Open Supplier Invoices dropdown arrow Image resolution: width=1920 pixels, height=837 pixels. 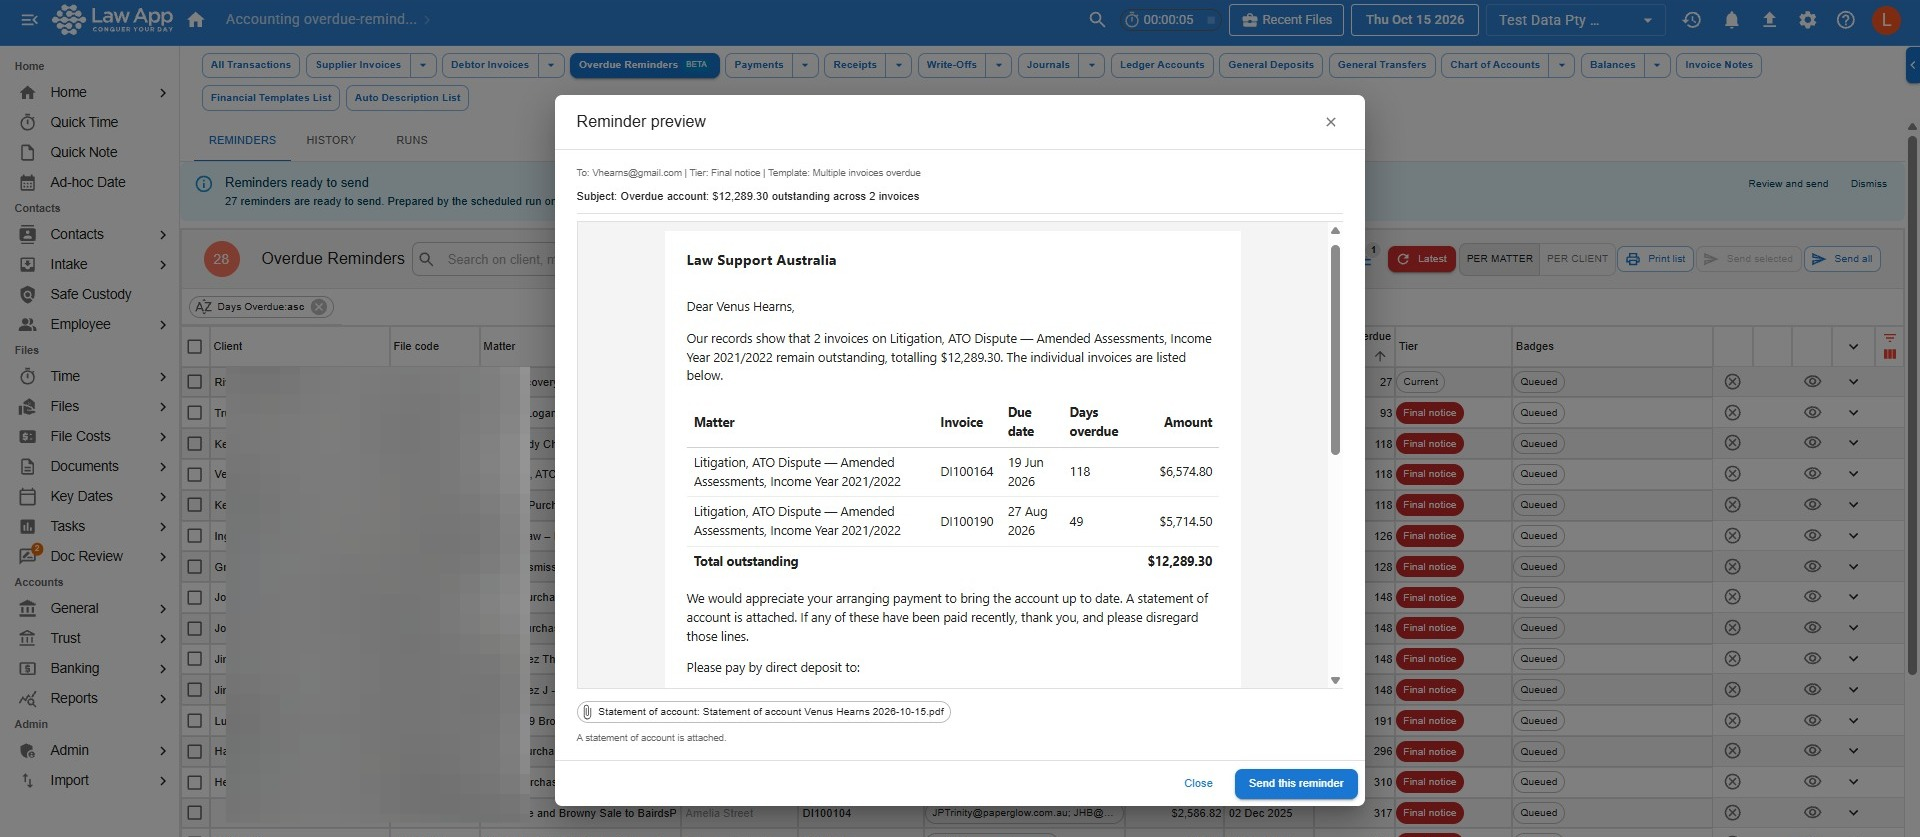tap(423, 65)
